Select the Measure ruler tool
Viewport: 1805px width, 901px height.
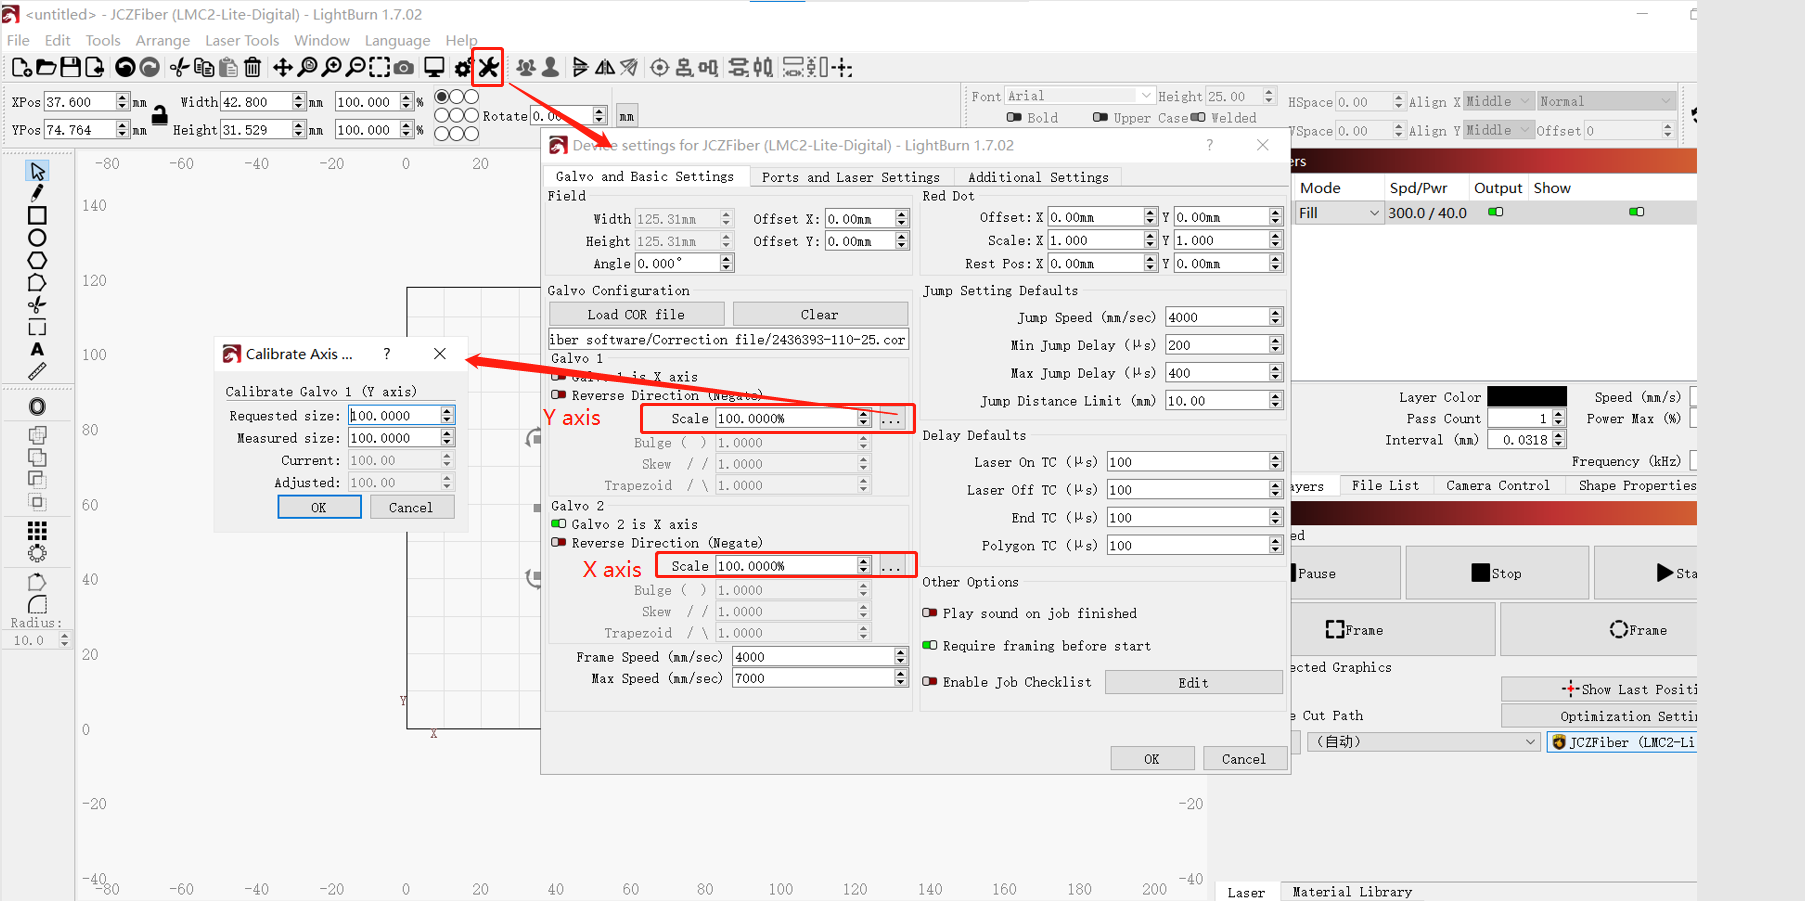tap(37, 372)
